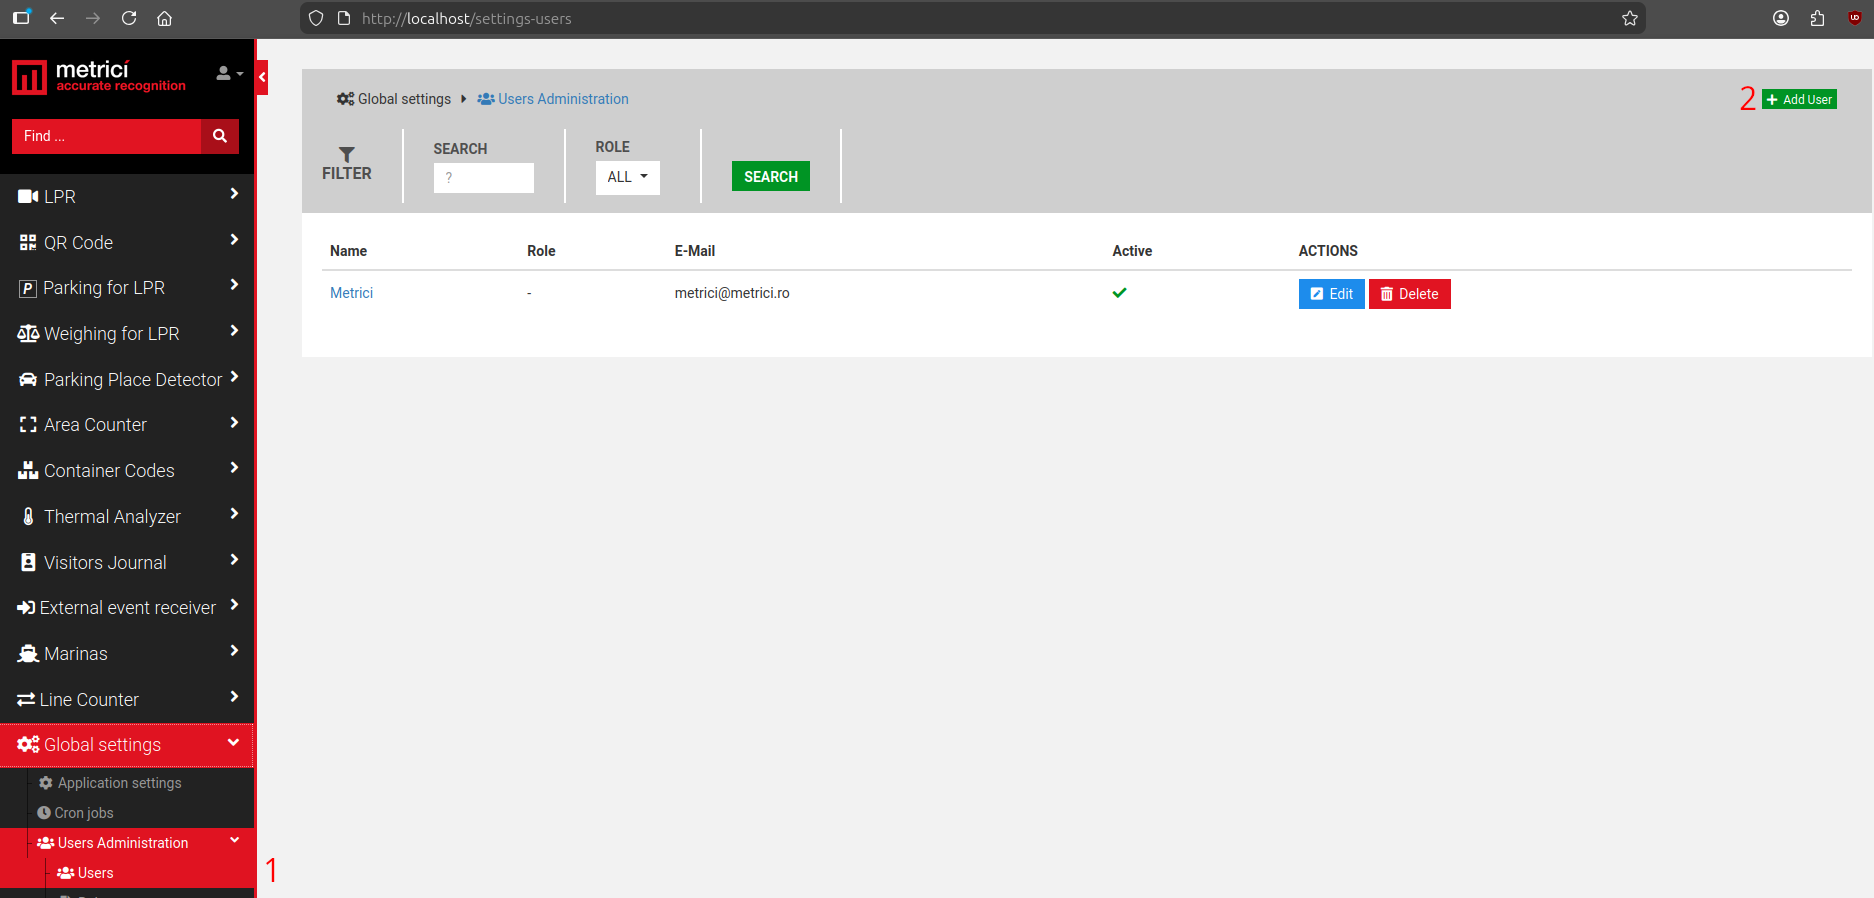1874x898 pixels.
Task: Click the Container Codes boxes icon
Action: point(28,471)
